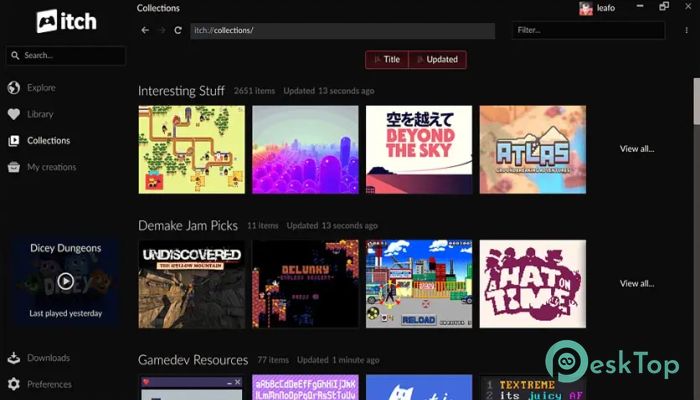Focus the sidebar Search field
The image size is (700, 400).
point(66,55)
